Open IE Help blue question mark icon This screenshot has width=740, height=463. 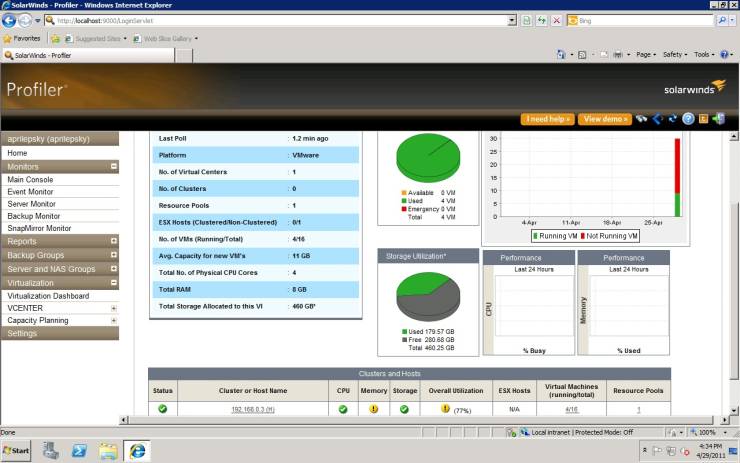coord(724,55)
